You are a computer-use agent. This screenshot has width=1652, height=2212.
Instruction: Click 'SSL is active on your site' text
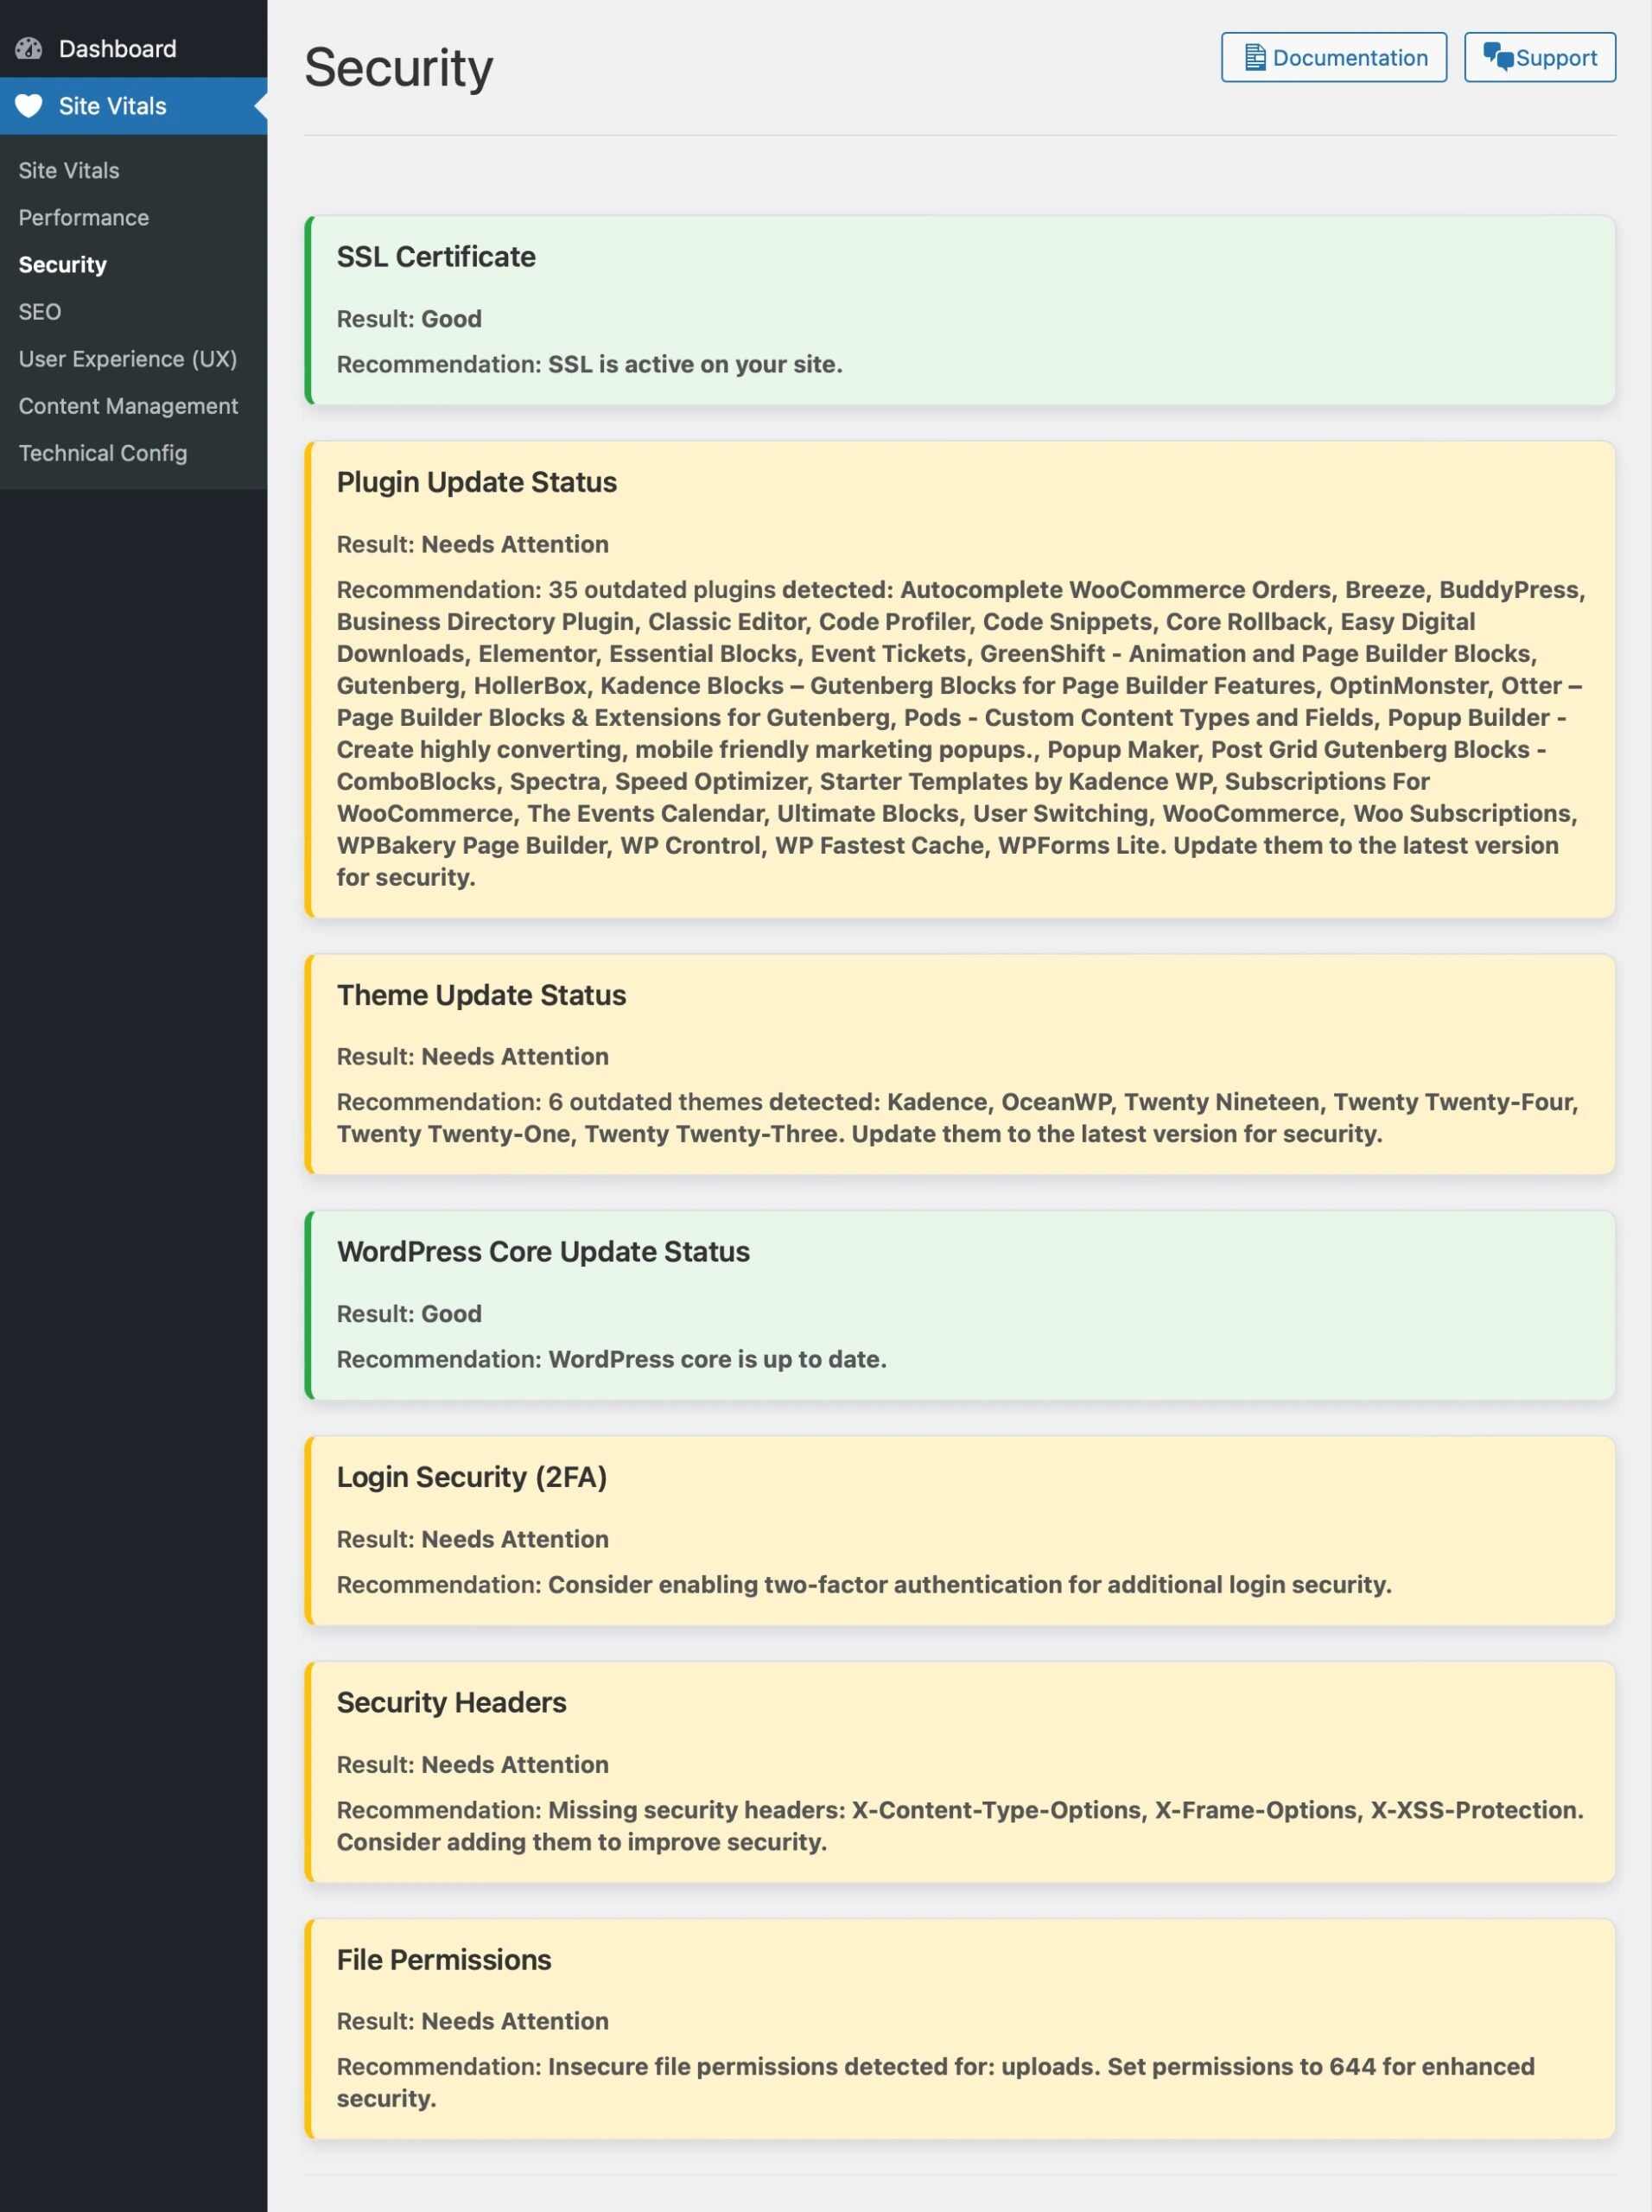pos(695,365)
